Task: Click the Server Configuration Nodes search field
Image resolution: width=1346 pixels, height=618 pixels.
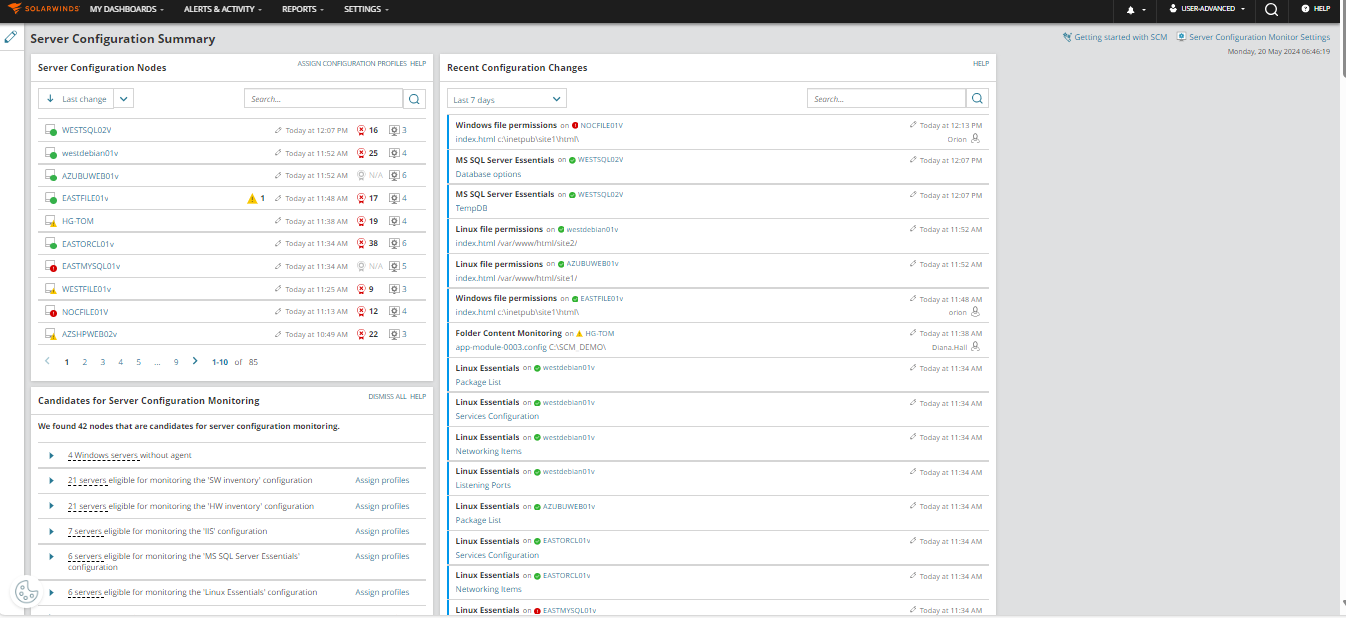Action: pyautogui.click(x=324, y=99)
